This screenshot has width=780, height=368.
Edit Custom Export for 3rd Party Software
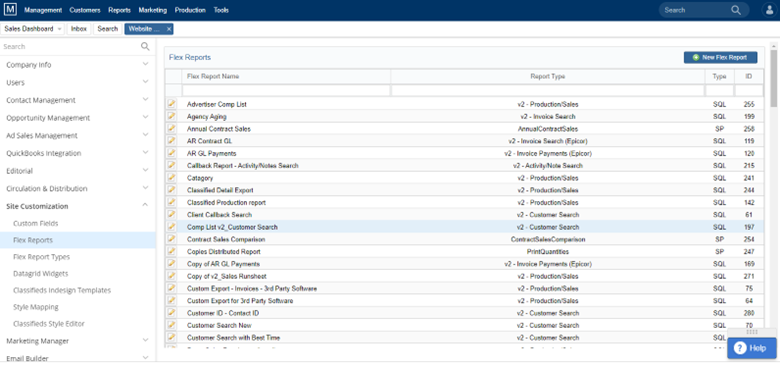(172, 300)
